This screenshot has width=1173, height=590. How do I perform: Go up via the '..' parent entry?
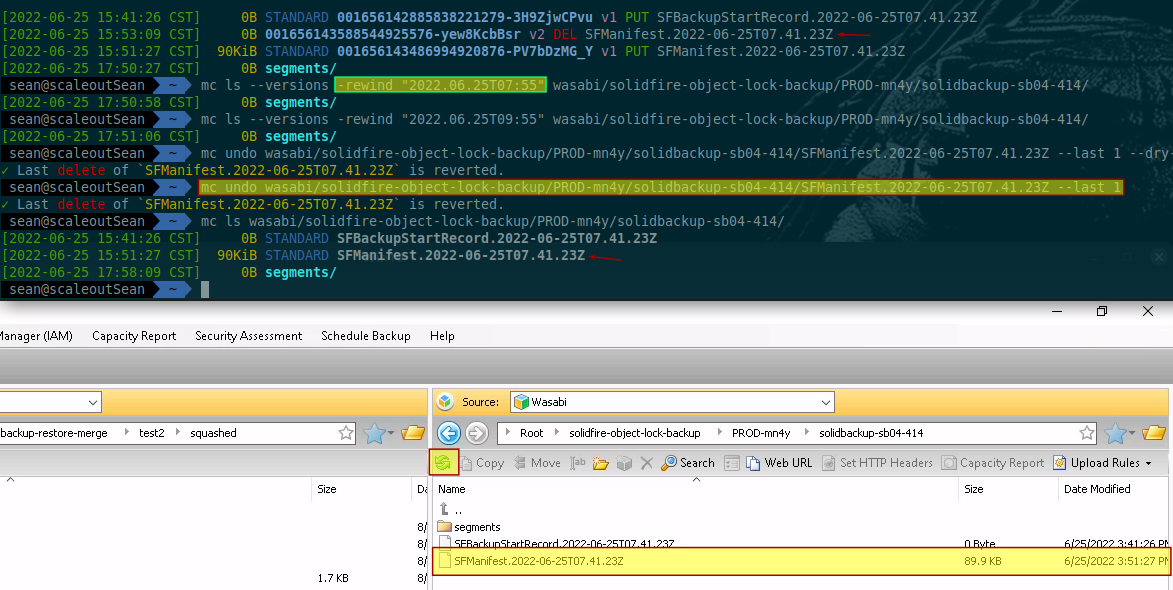pos(450,510)
